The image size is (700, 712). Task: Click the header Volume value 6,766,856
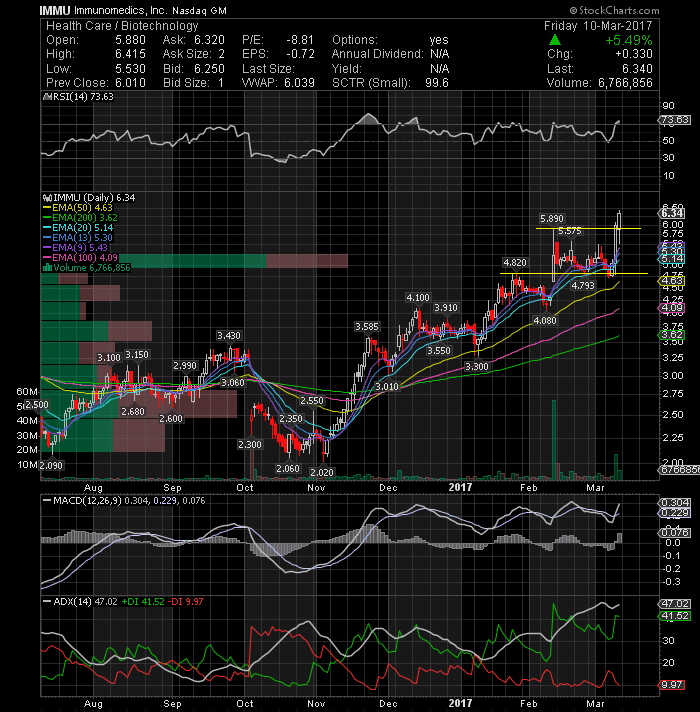pyautogui.click(x=625, y=83)
